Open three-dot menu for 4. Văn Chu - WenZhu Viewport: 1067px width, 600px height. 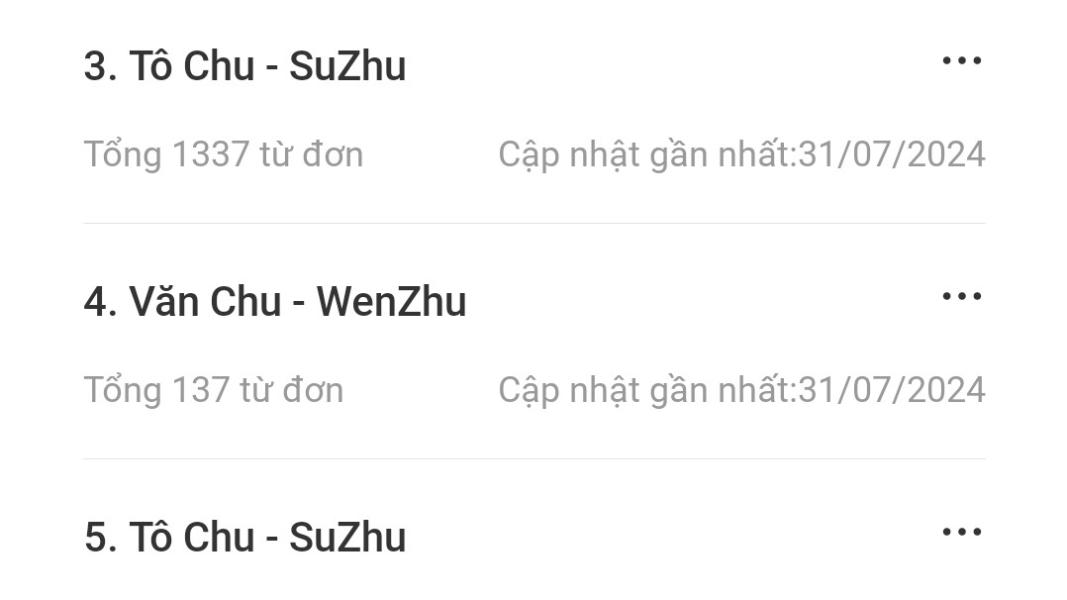[962, 296]
